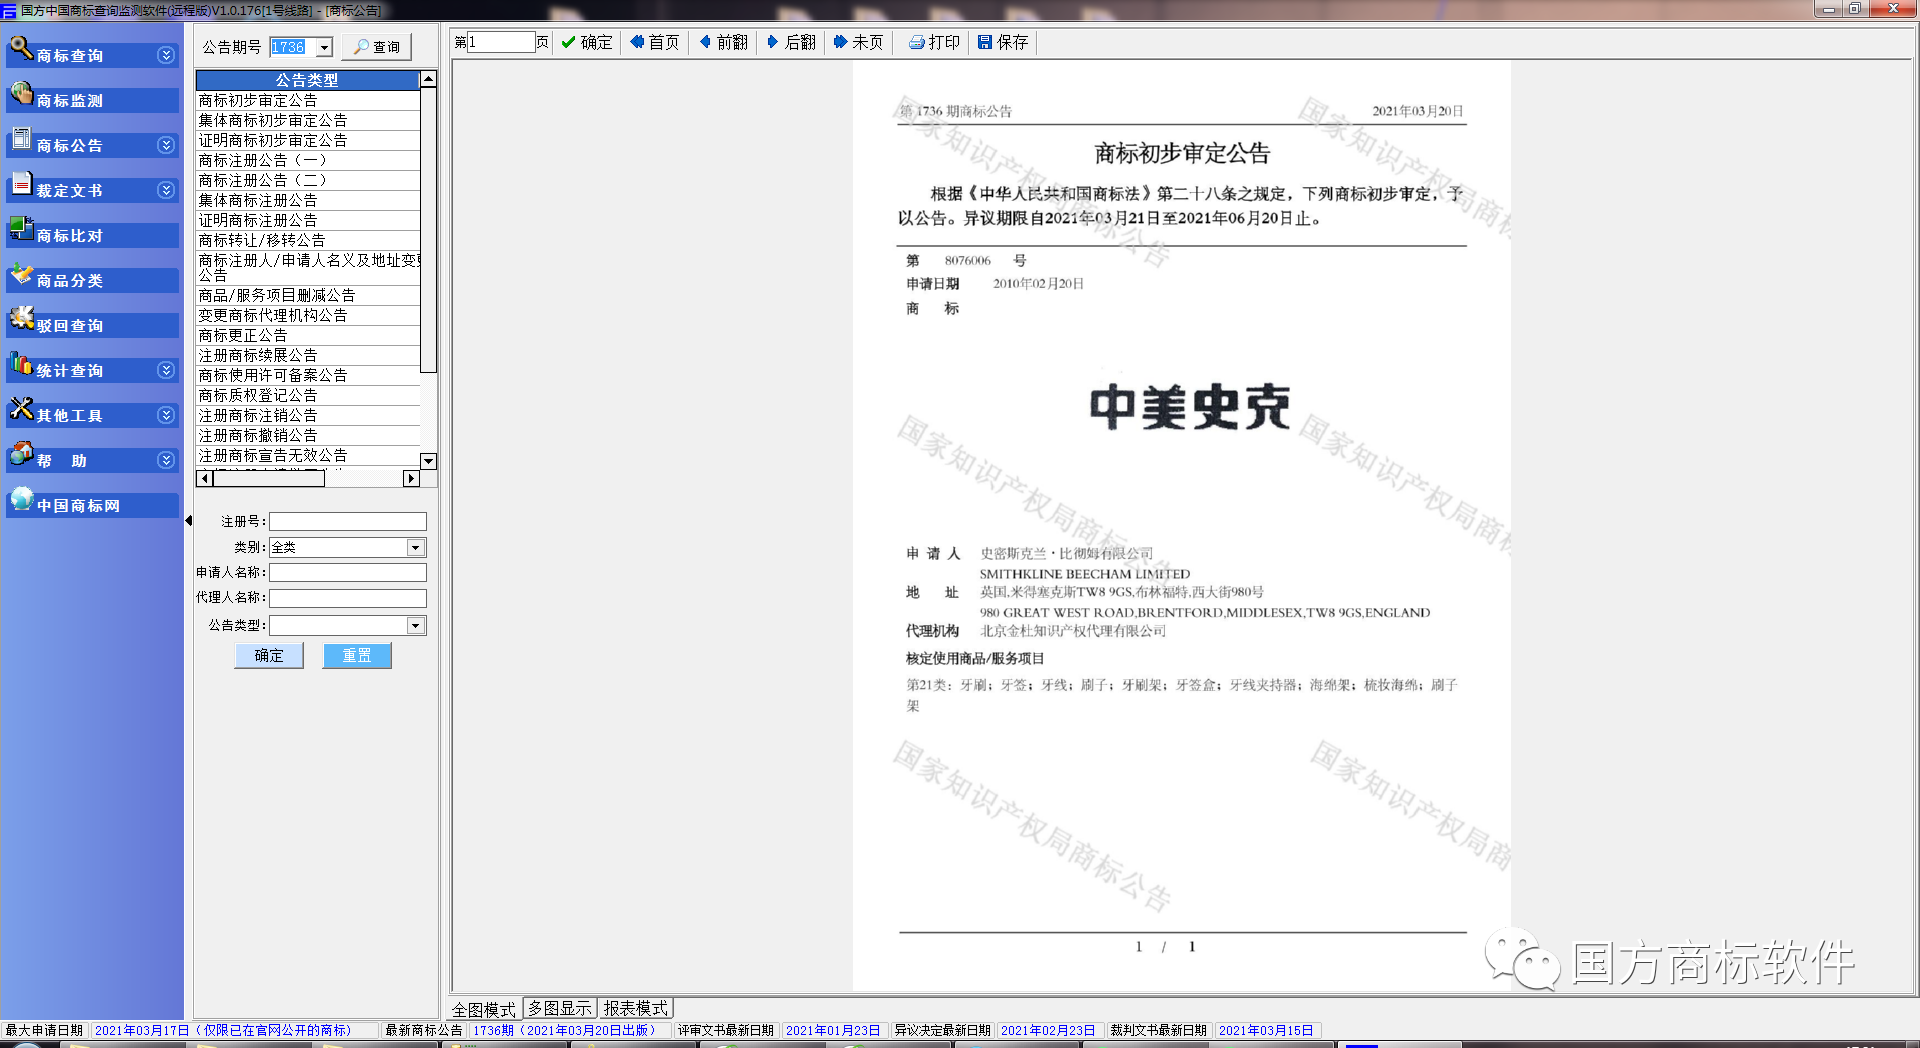
Task: Select 注册商标宣告无效公告 row
Action: [x=308, y=455]
